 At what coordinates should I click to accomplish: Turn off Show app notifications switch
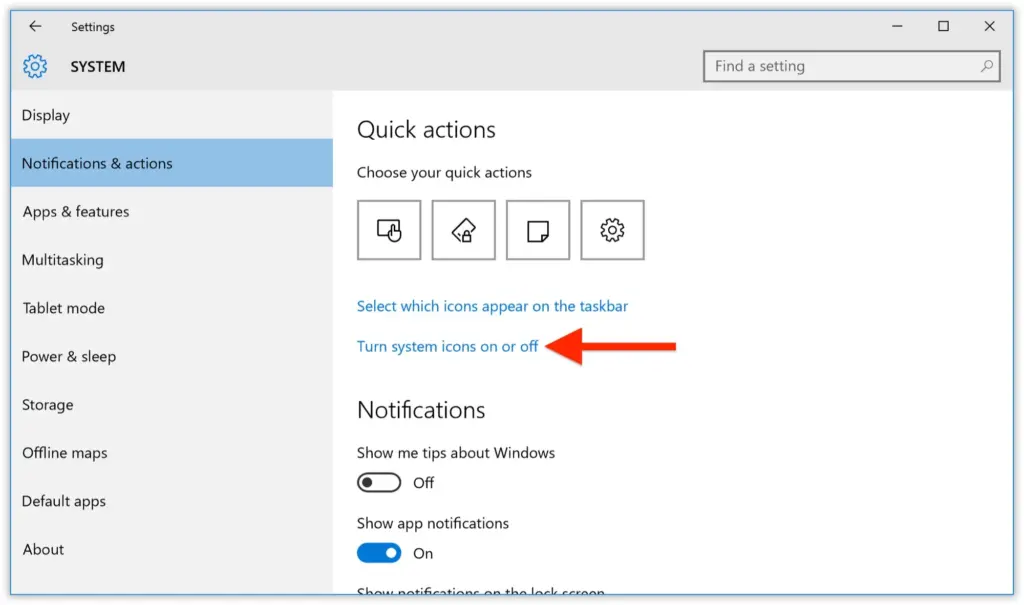click(x=379, y=553)
